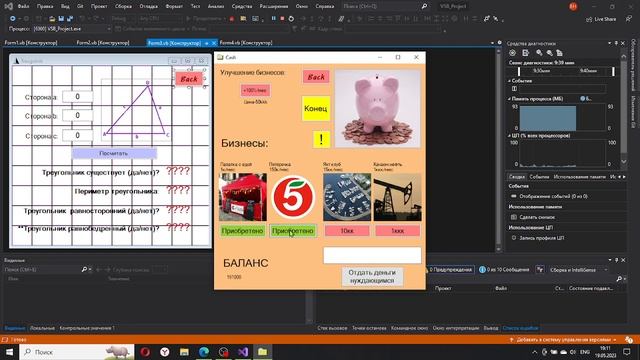Switch to the Локальные tab
The image size is (640, 360).
pyautogui.click(x=42, y=328)
